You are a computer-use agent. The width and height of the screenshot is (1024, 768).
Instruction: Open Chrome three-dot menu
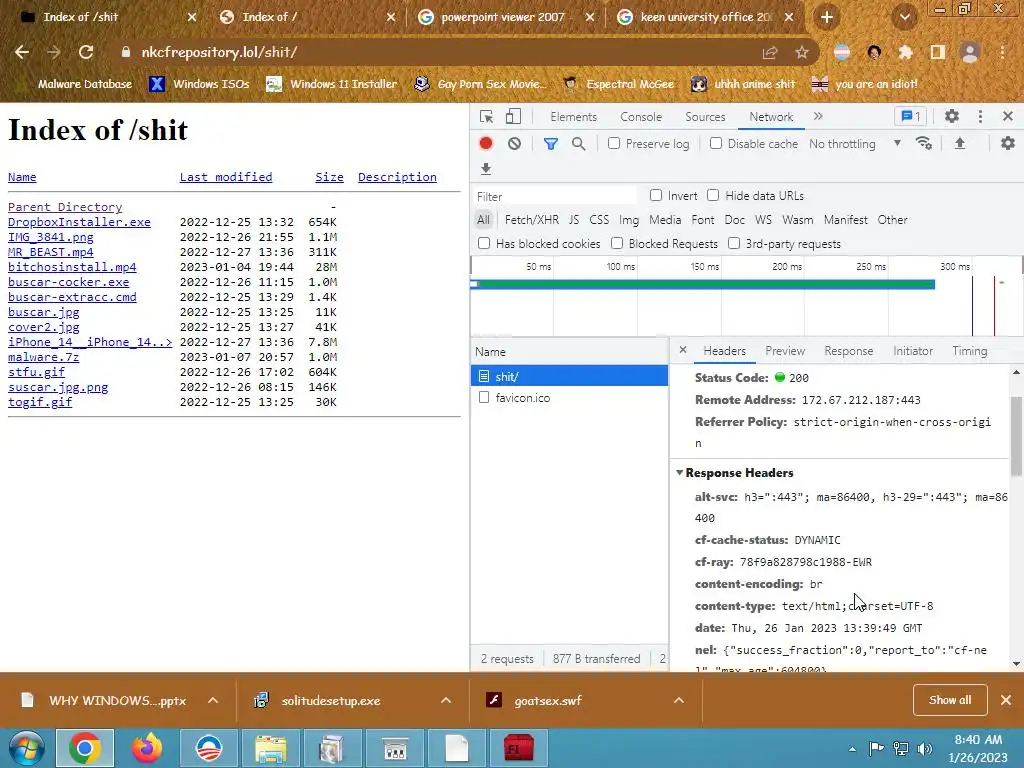[1002, 52]
